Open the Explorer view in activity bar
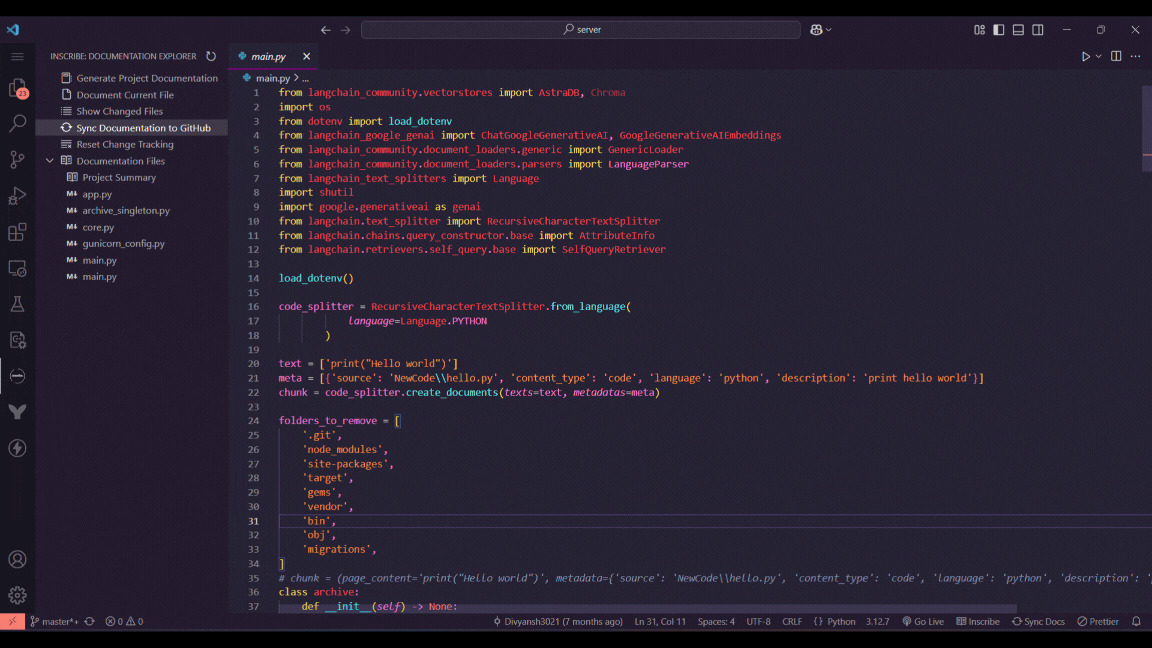 click(x=18, y=88)
